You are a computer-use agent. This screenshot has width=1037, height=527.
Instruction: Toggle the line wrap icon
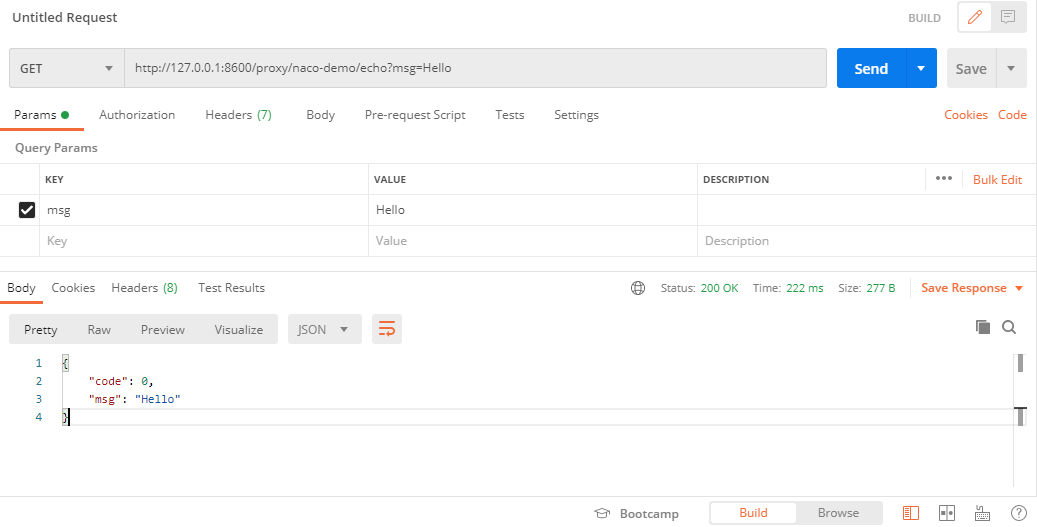tap(387, 329)
